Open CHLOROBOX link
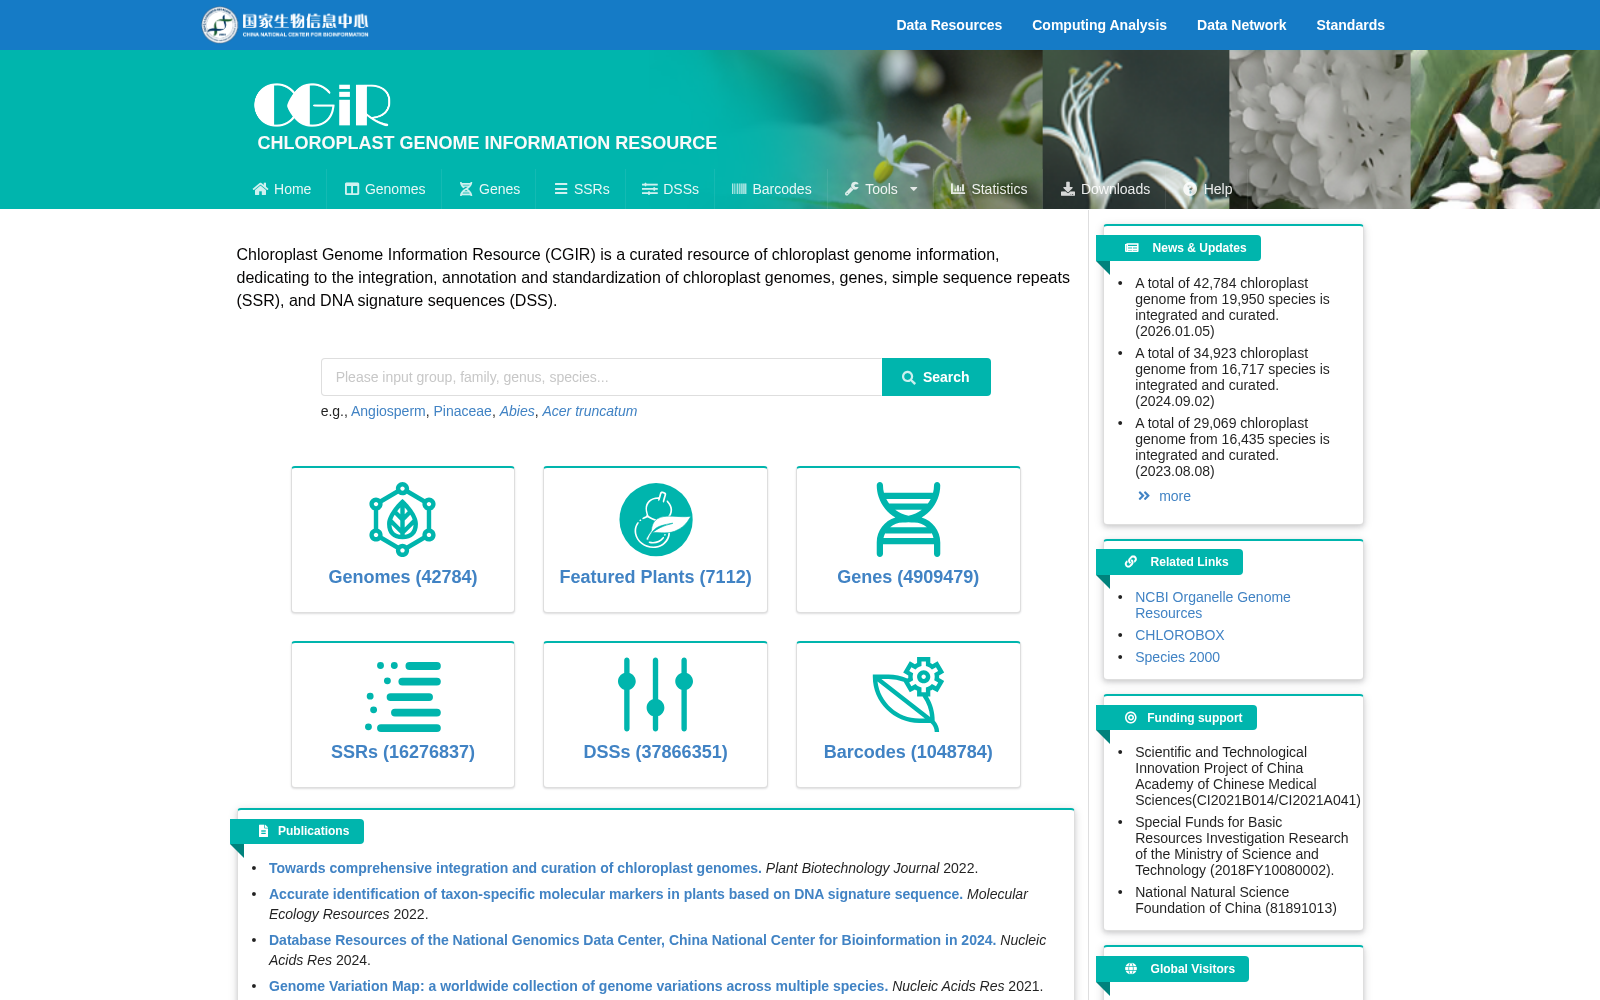The image size is (1600, 1000). point(1179,635)
